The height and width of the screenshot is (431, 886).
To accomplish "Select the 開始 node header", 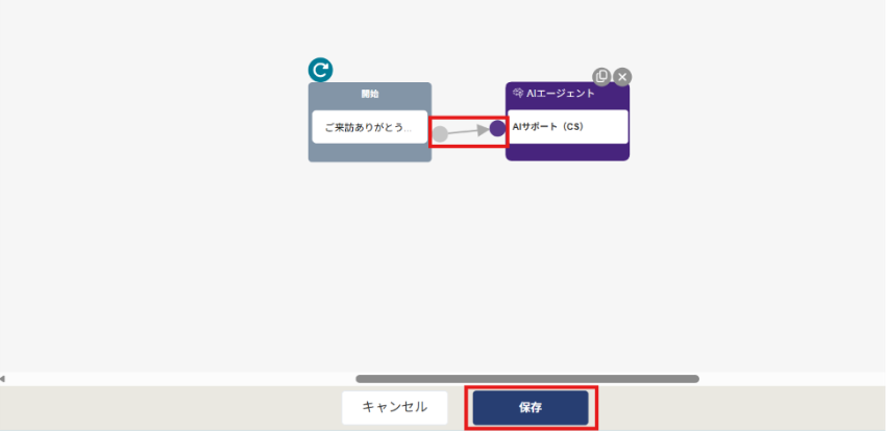I will pos(370,94).
